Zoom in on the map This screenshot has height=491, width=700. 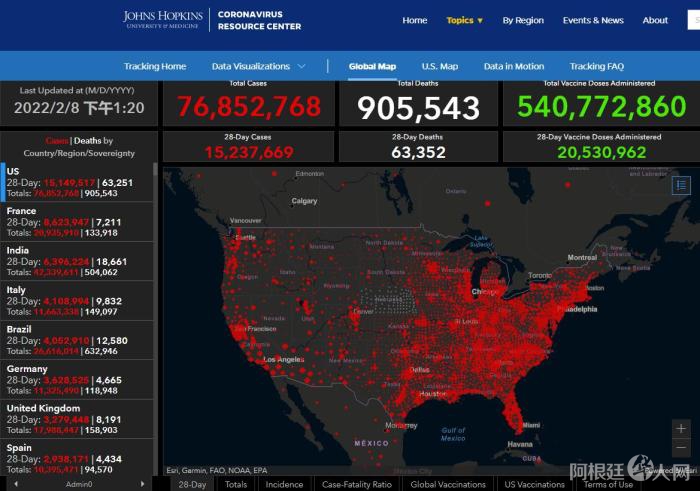coord(681,428)
